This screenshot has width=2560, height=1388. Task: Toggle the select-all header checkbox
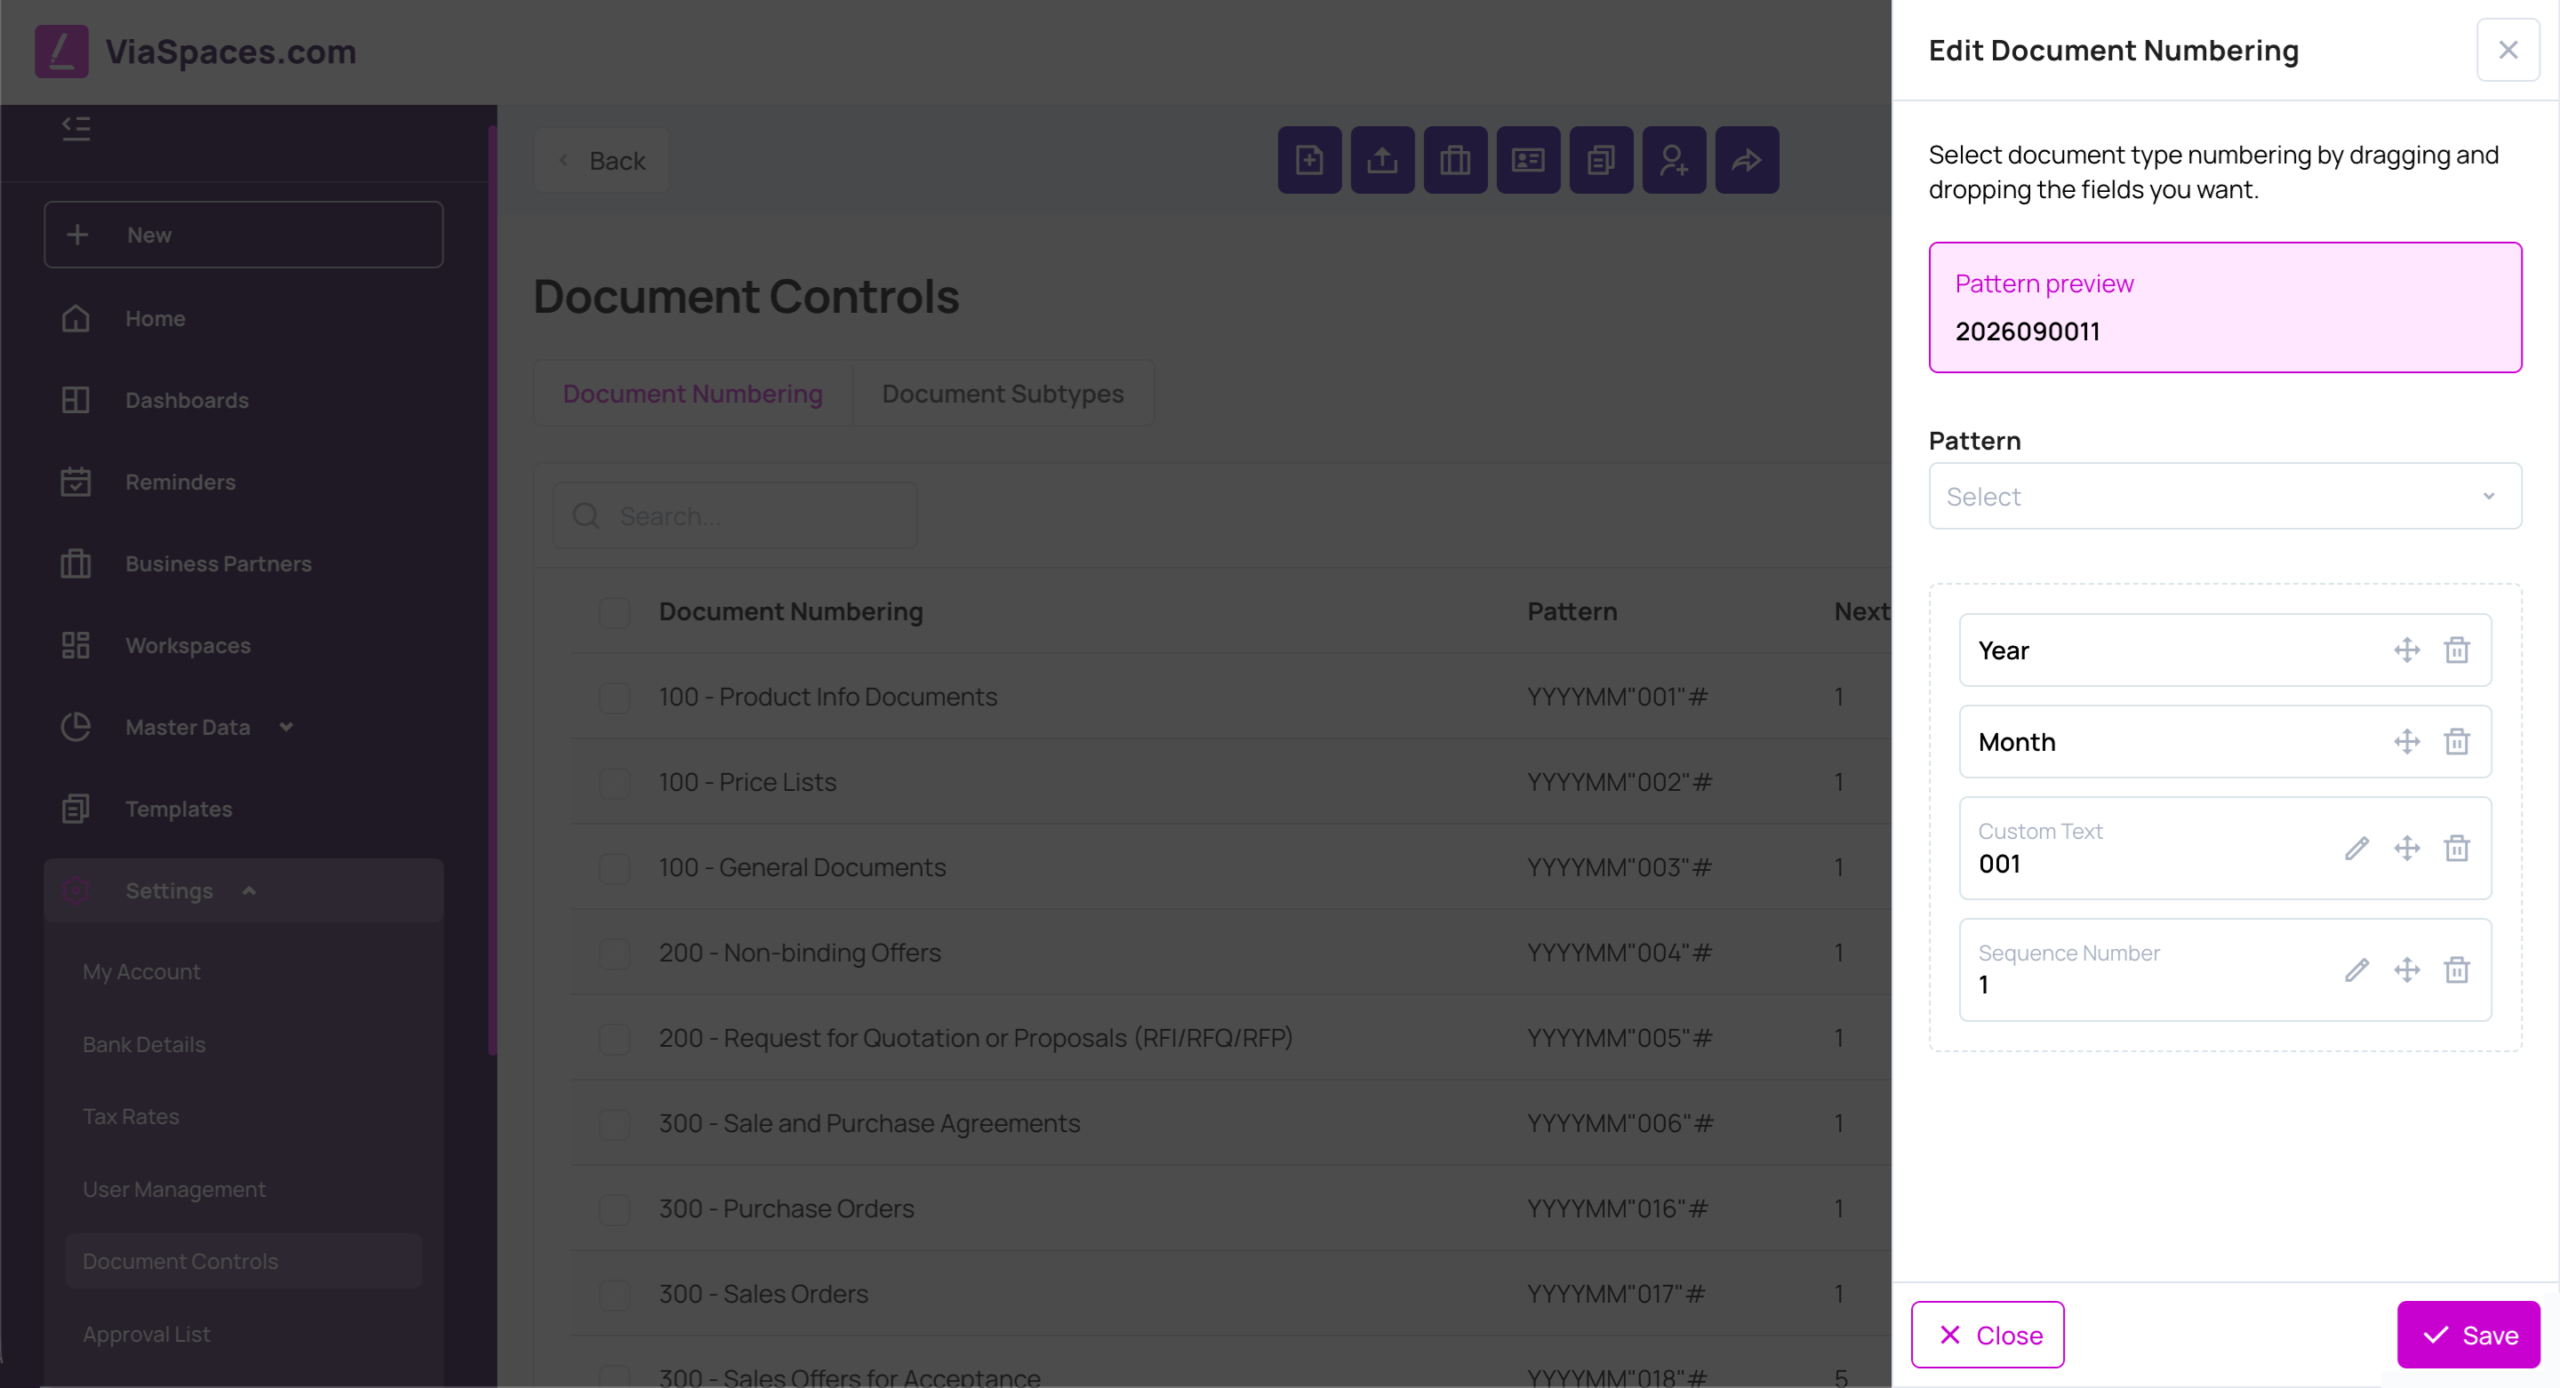[x=614, y=611]
